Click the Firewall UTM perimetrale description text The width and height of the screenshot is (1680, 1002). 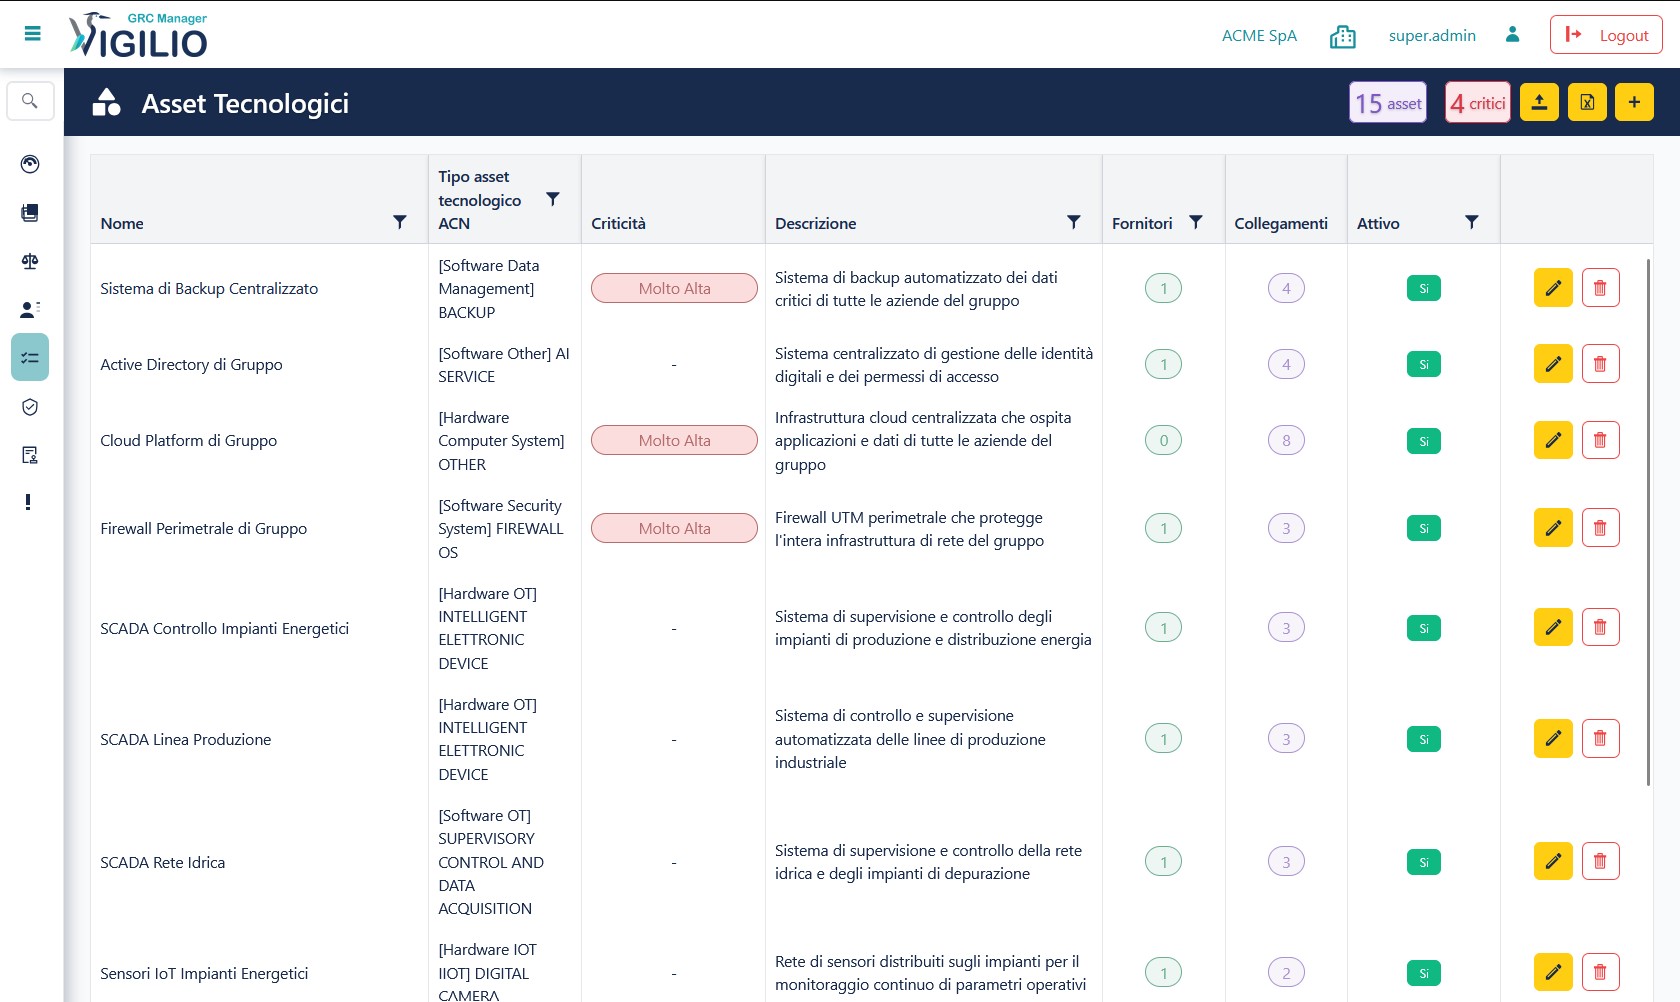click(910, 529)
